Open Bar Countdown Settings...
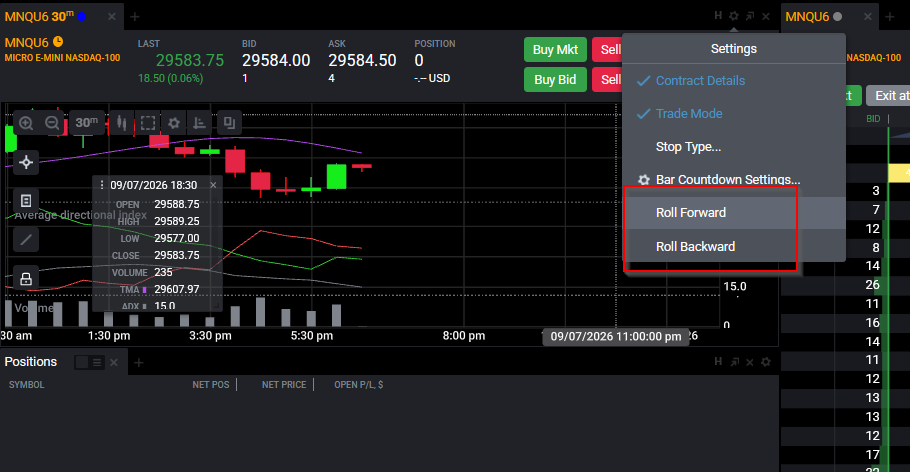This screenshot has width=910, height=472. [734, 179]
